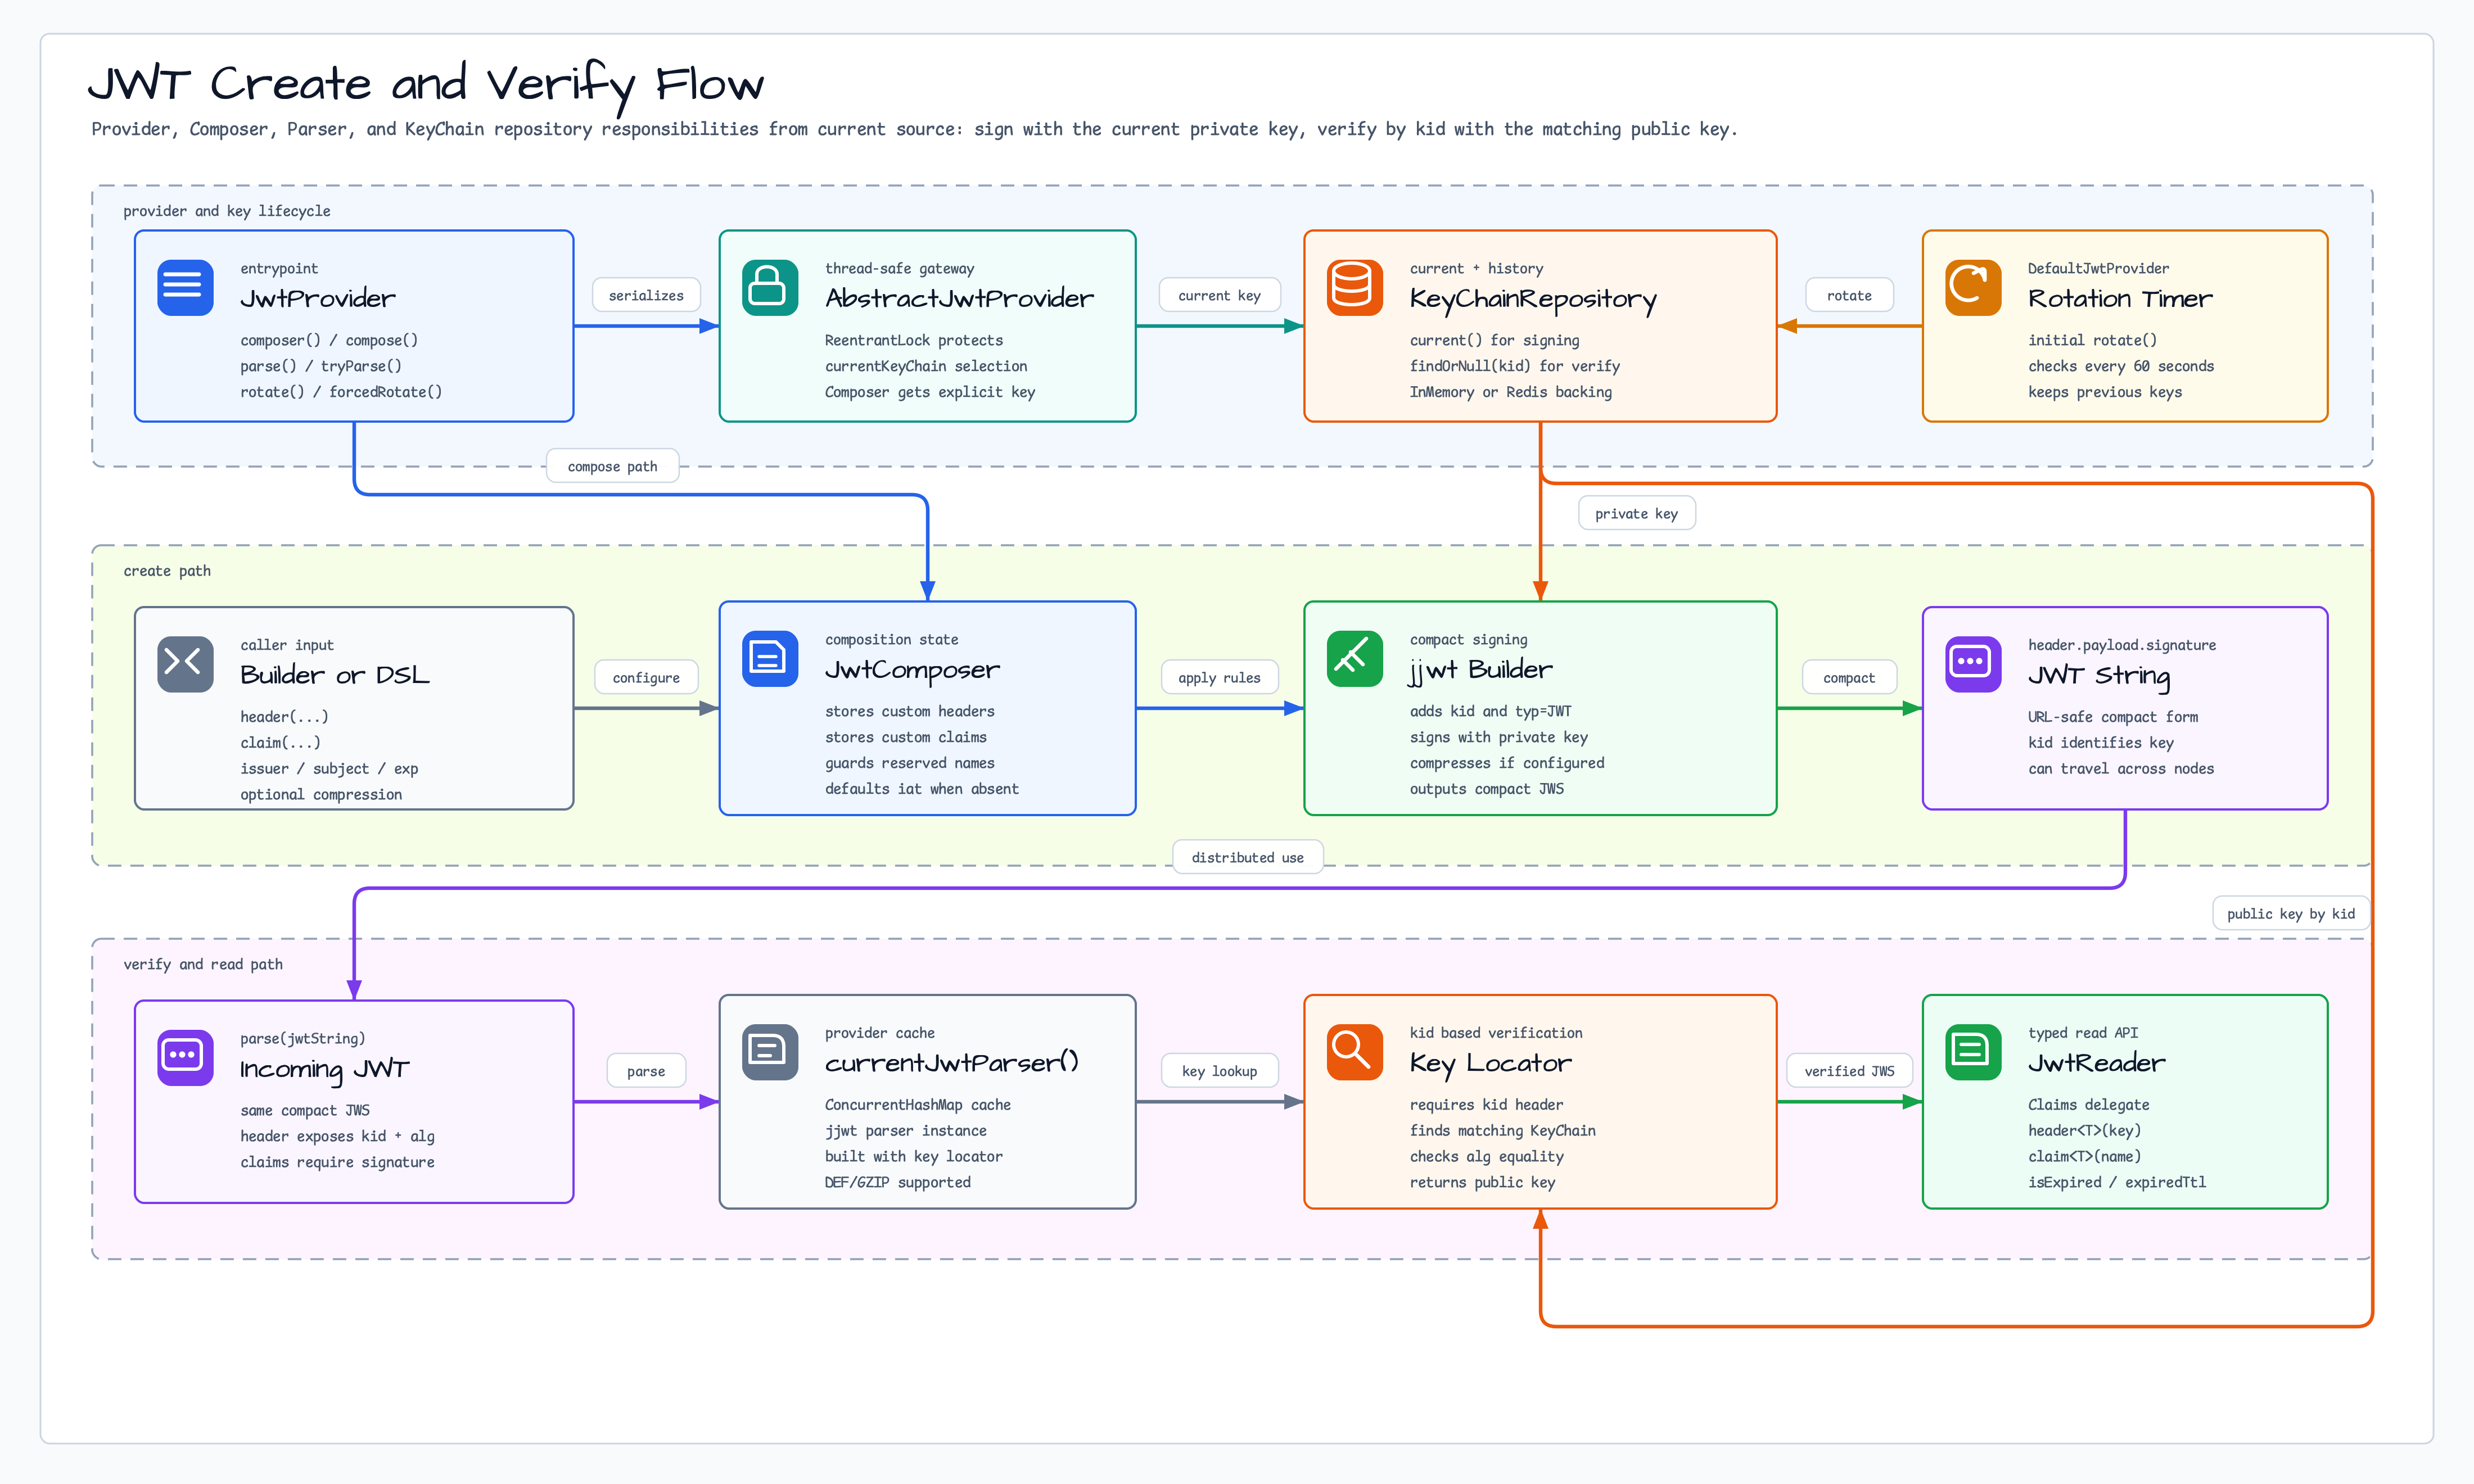Select the JwtComposer node title
Screen dimensions: 2474x1484
click(x=912, y=670)
